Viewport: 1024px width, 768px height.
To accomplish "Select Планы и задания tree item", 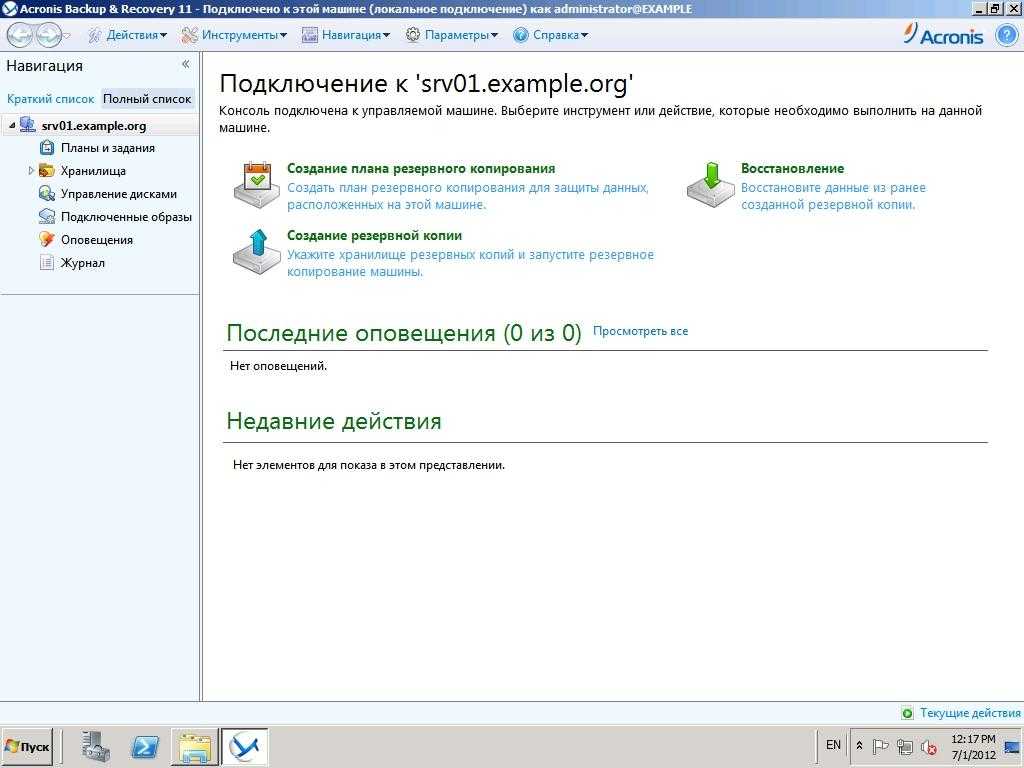I will click(x=107, y=148).
